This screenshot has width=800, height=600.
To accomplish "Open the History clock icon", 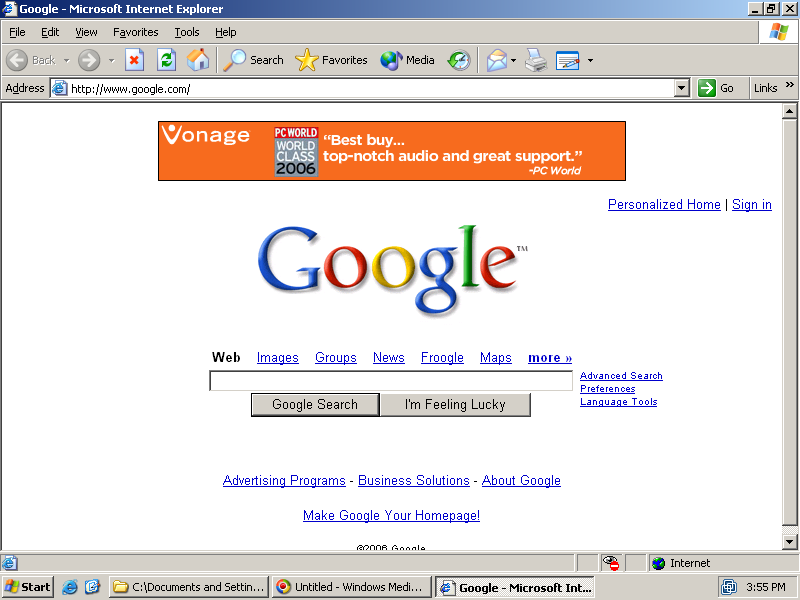I will pyautogui.click(x=459, y=60).
